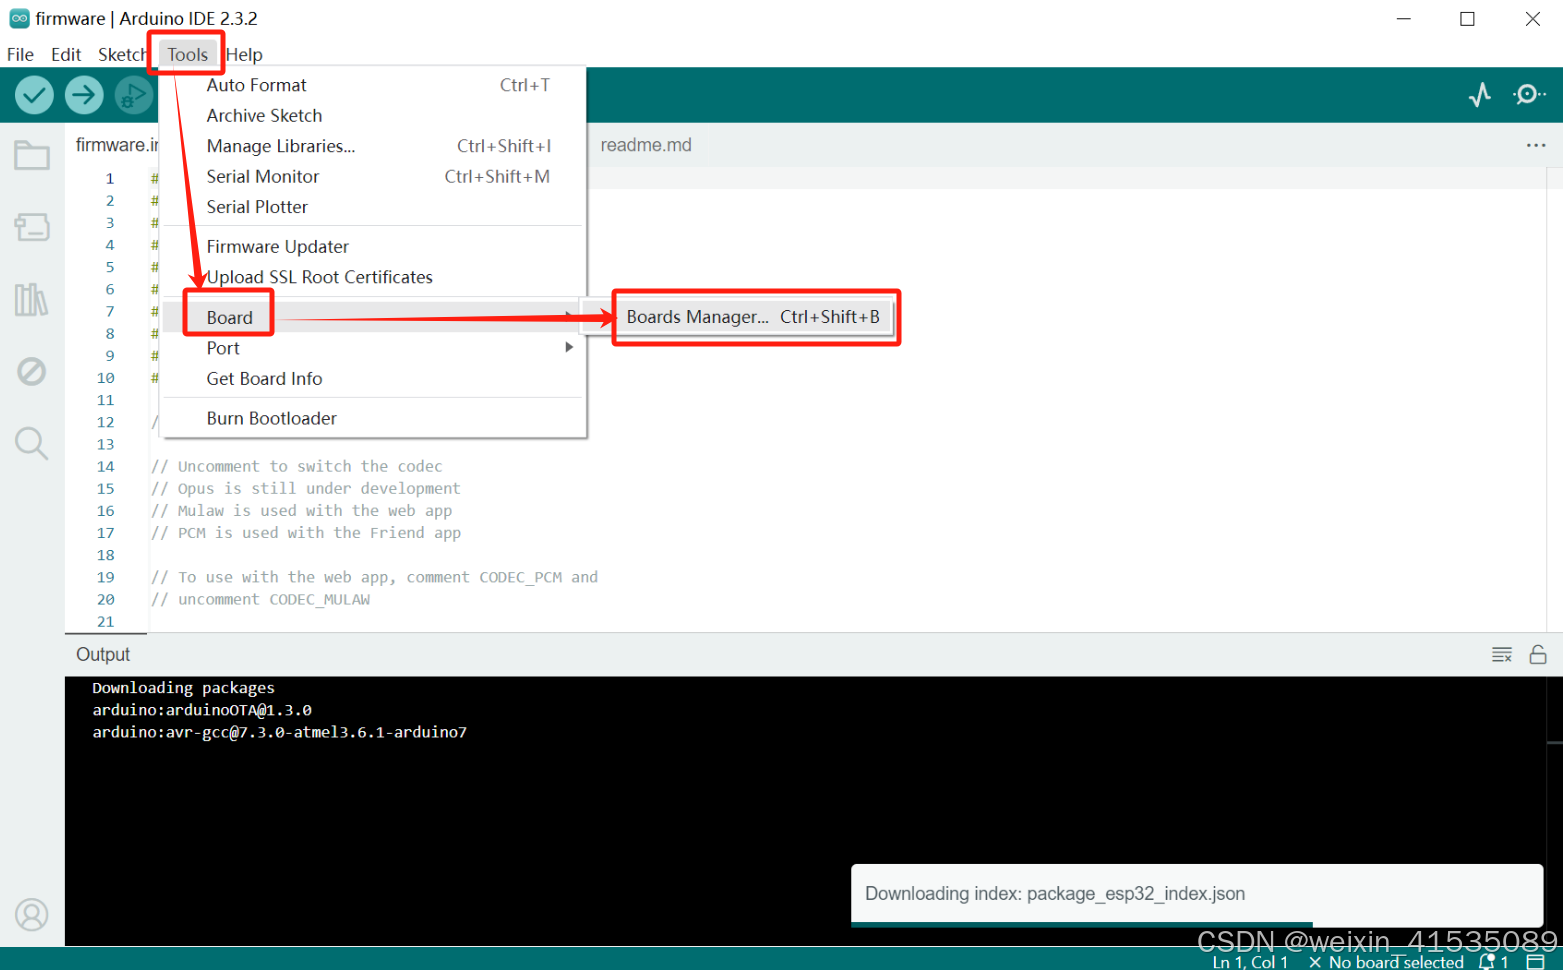Open the Help menu

click(x=244, y=54)
